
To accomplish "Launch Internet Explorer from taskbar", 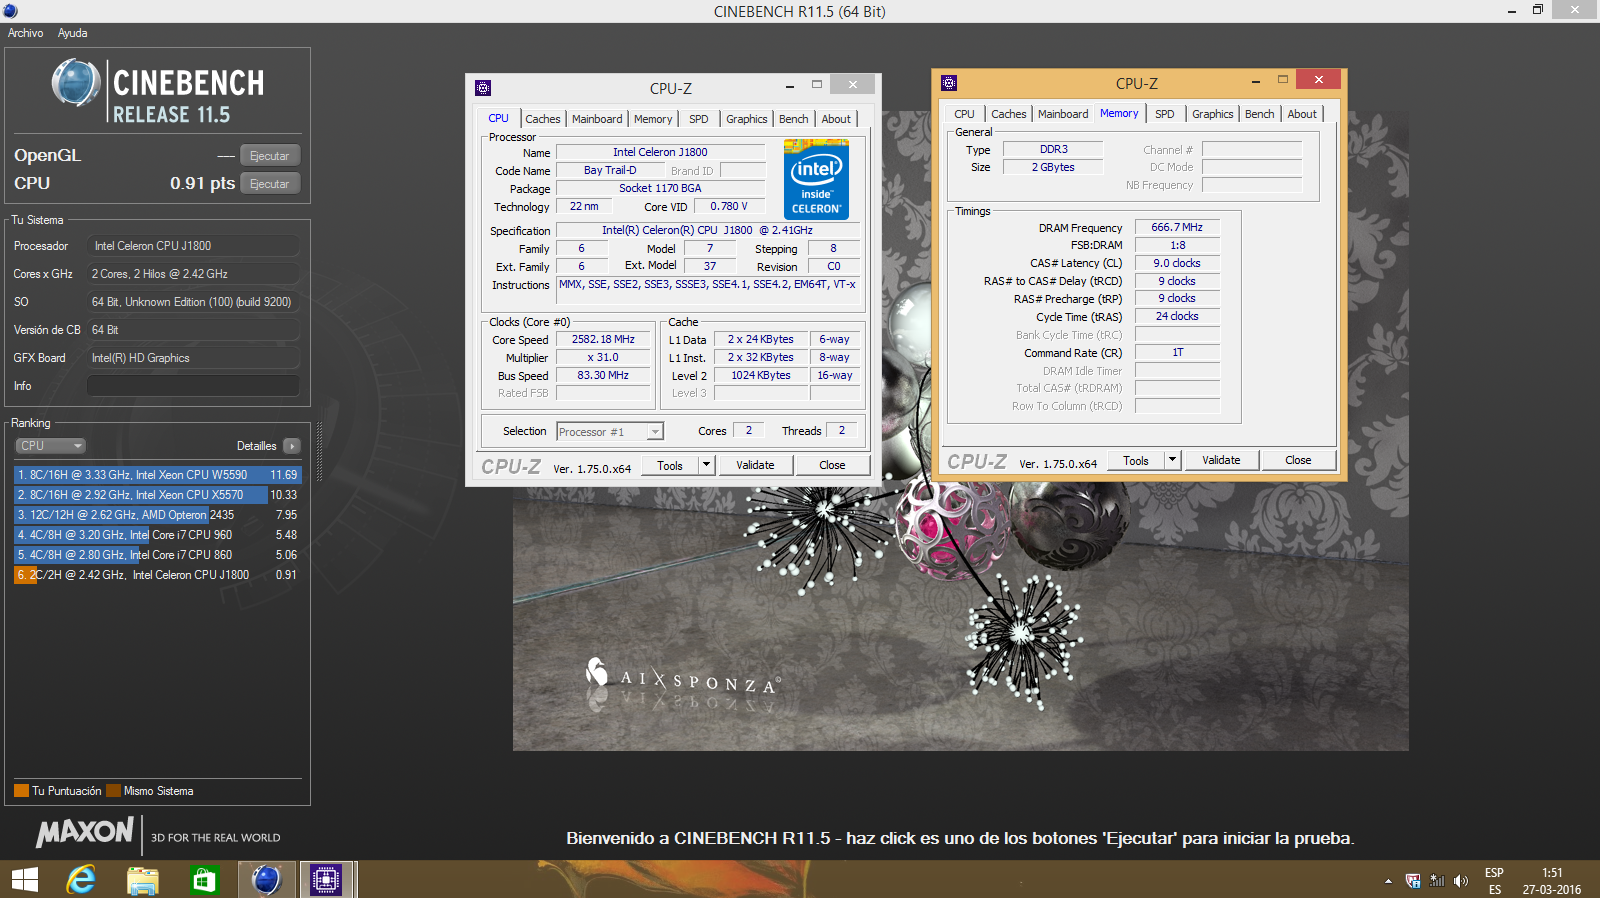I will pos(81,880).
